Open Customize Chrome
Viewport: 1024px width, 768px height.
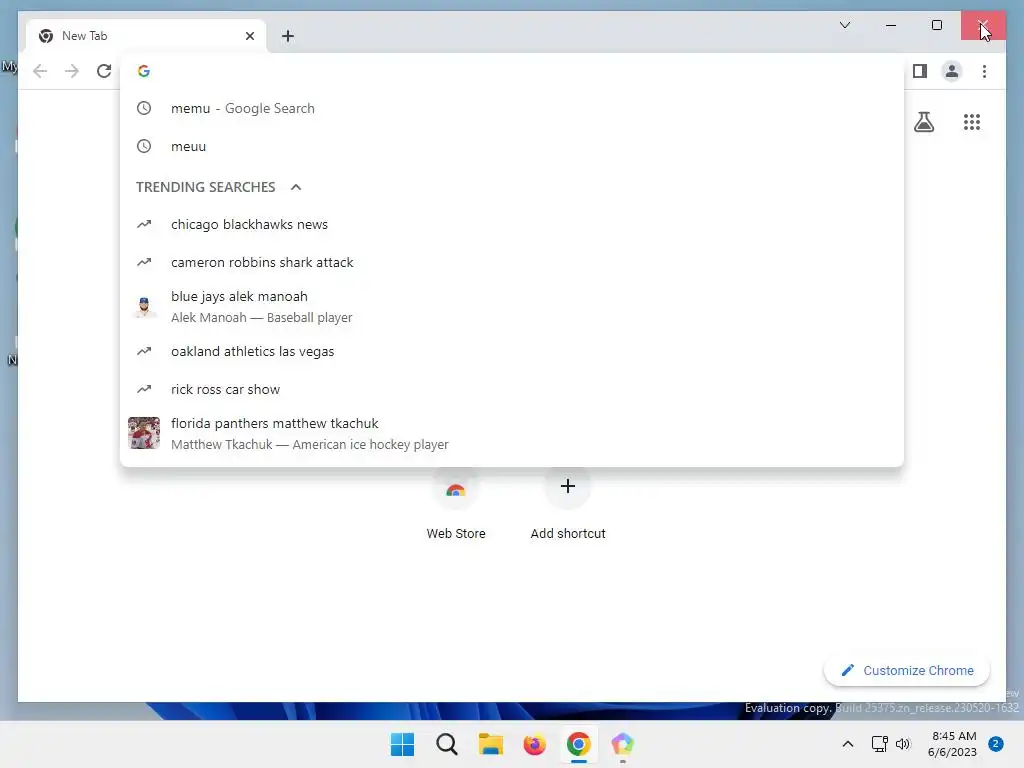[x=906, y=671]
